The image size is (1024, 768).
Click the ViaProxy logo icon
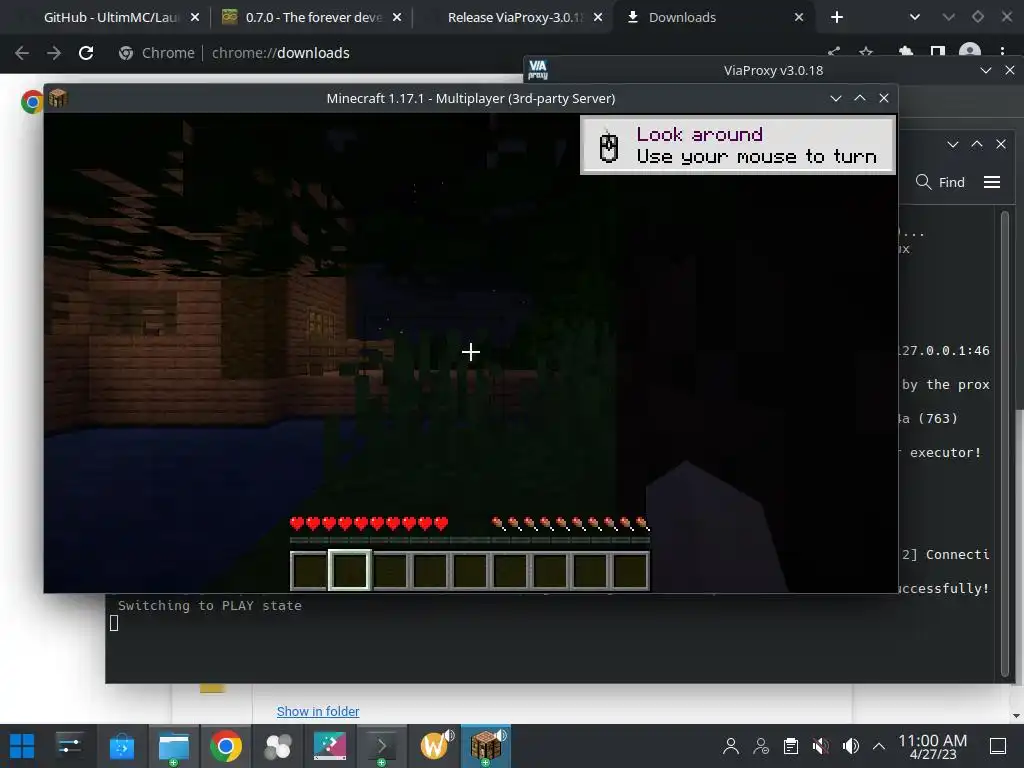click(537, 70)
